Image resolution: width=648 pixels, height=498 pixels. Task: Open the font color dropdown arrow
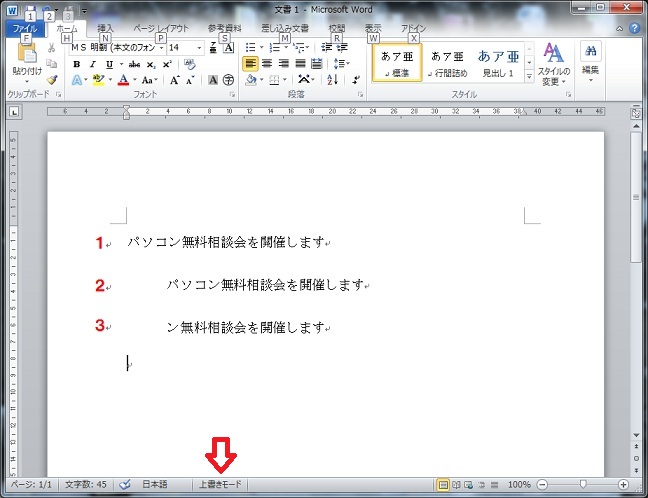click(x=135, y=80)
